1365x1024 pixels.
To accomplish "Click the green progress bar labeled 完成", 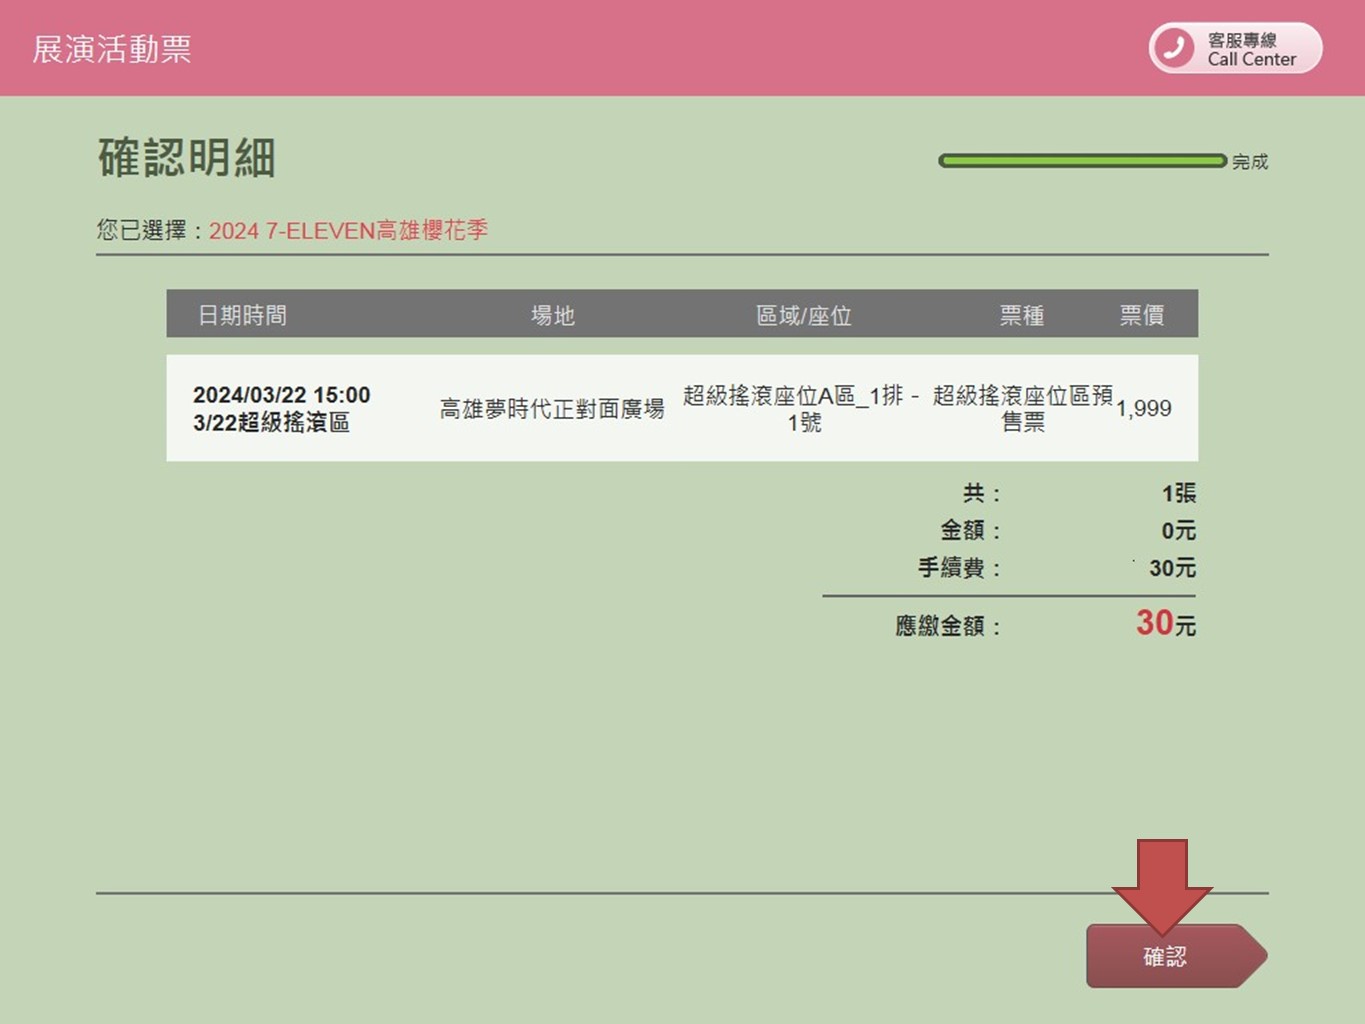I will click(x=1082, y=161).
